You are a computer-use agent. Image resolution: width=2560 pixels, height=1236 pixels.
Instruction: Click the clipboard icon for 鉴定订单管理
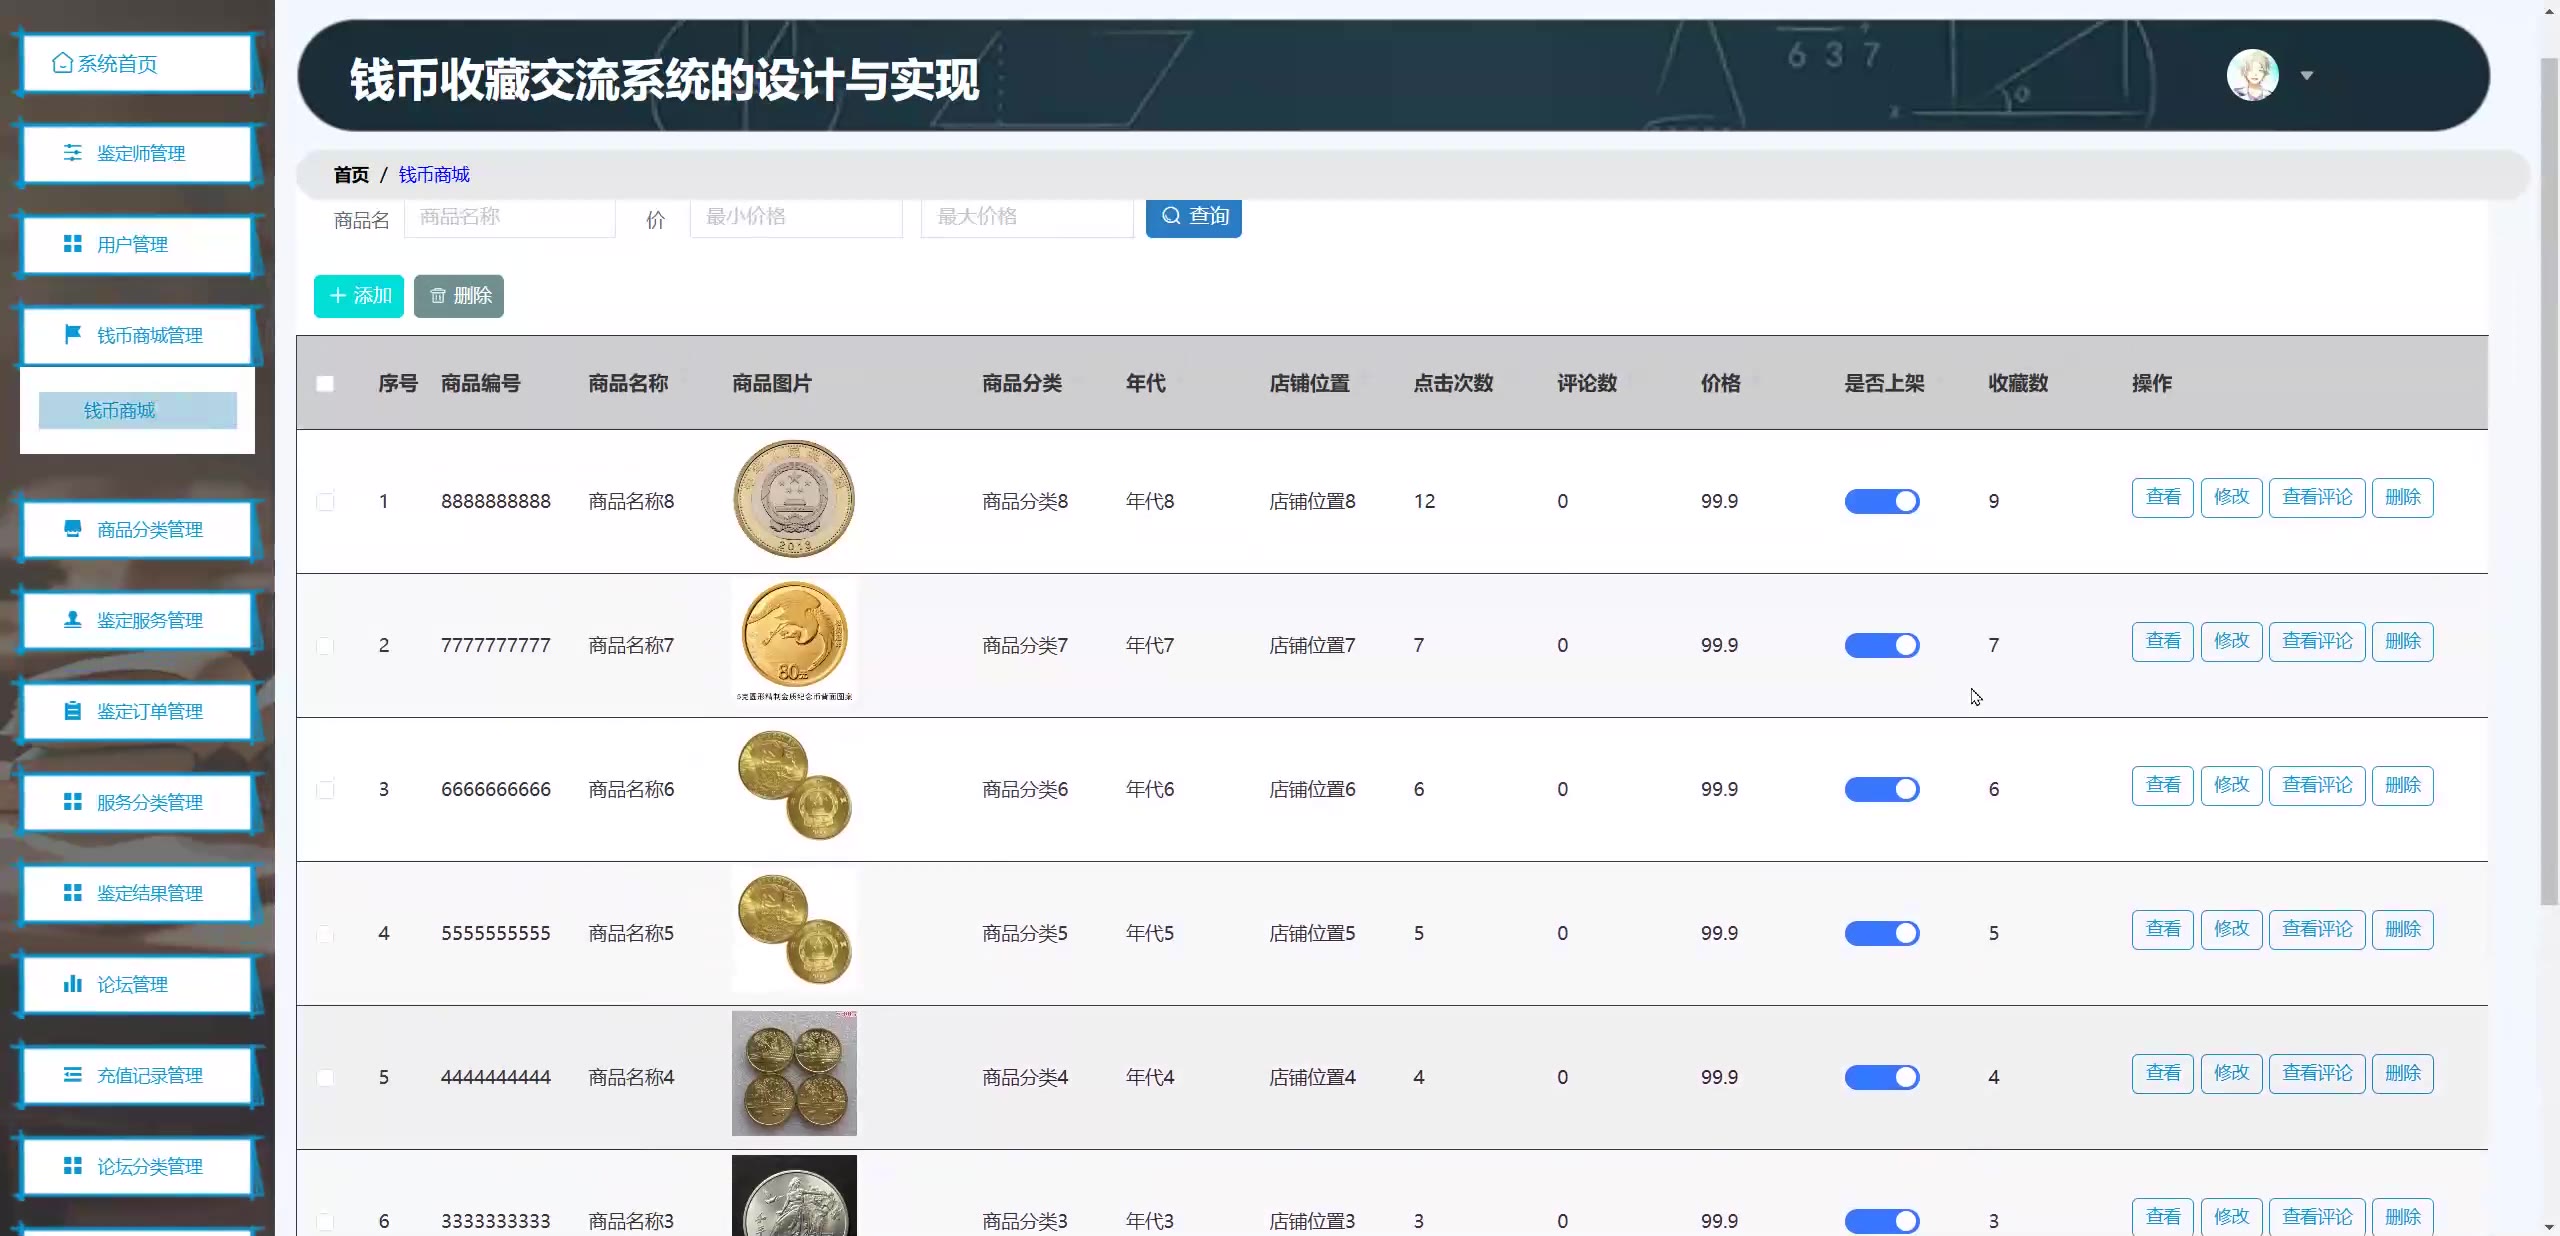click(72, 711)
